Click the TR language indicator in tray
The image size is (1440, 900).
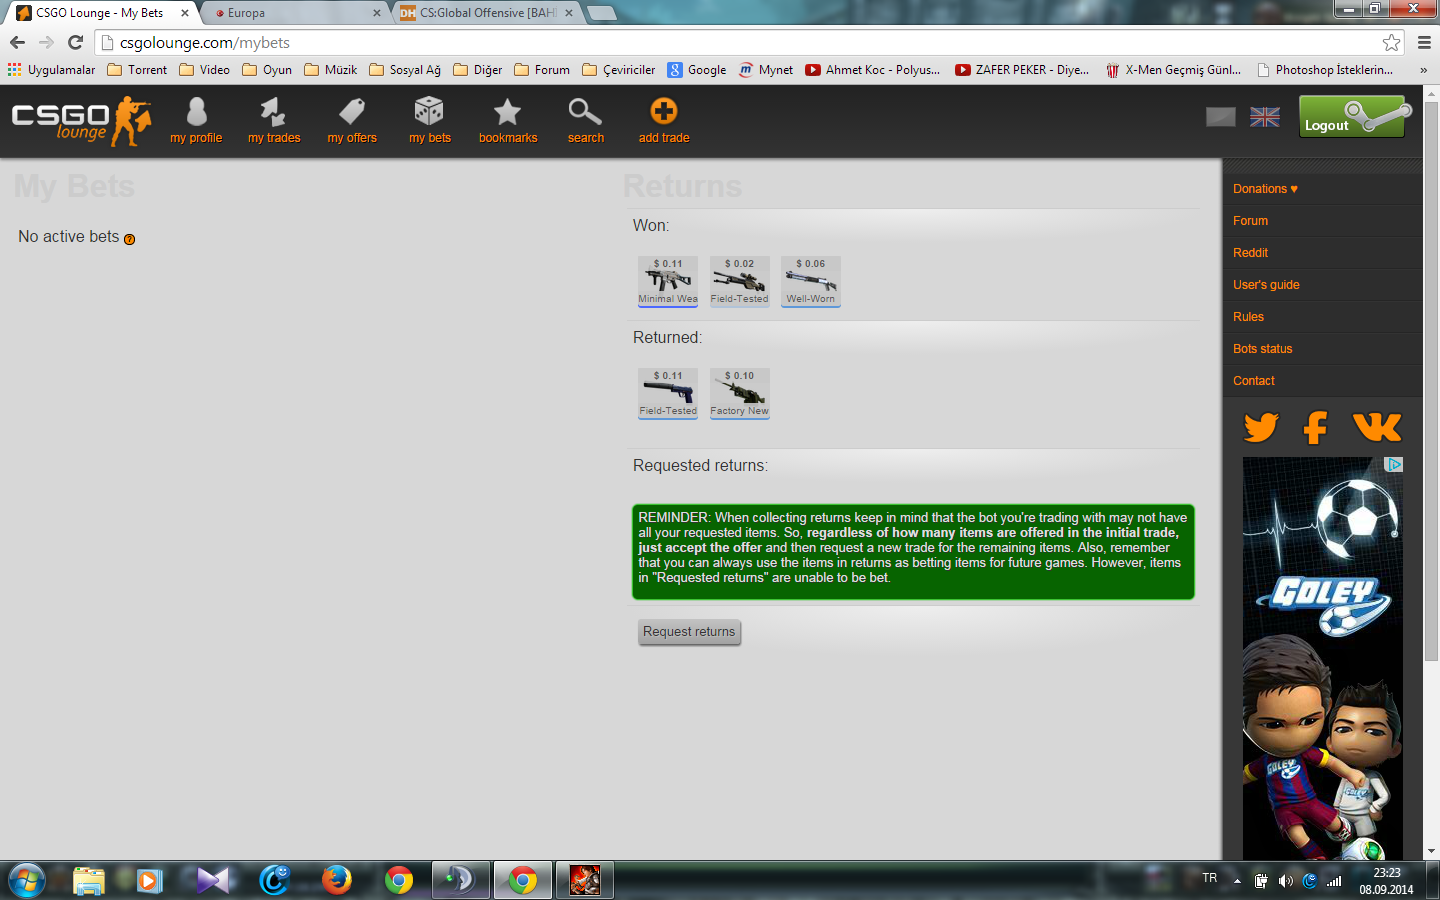point(1210,878)
